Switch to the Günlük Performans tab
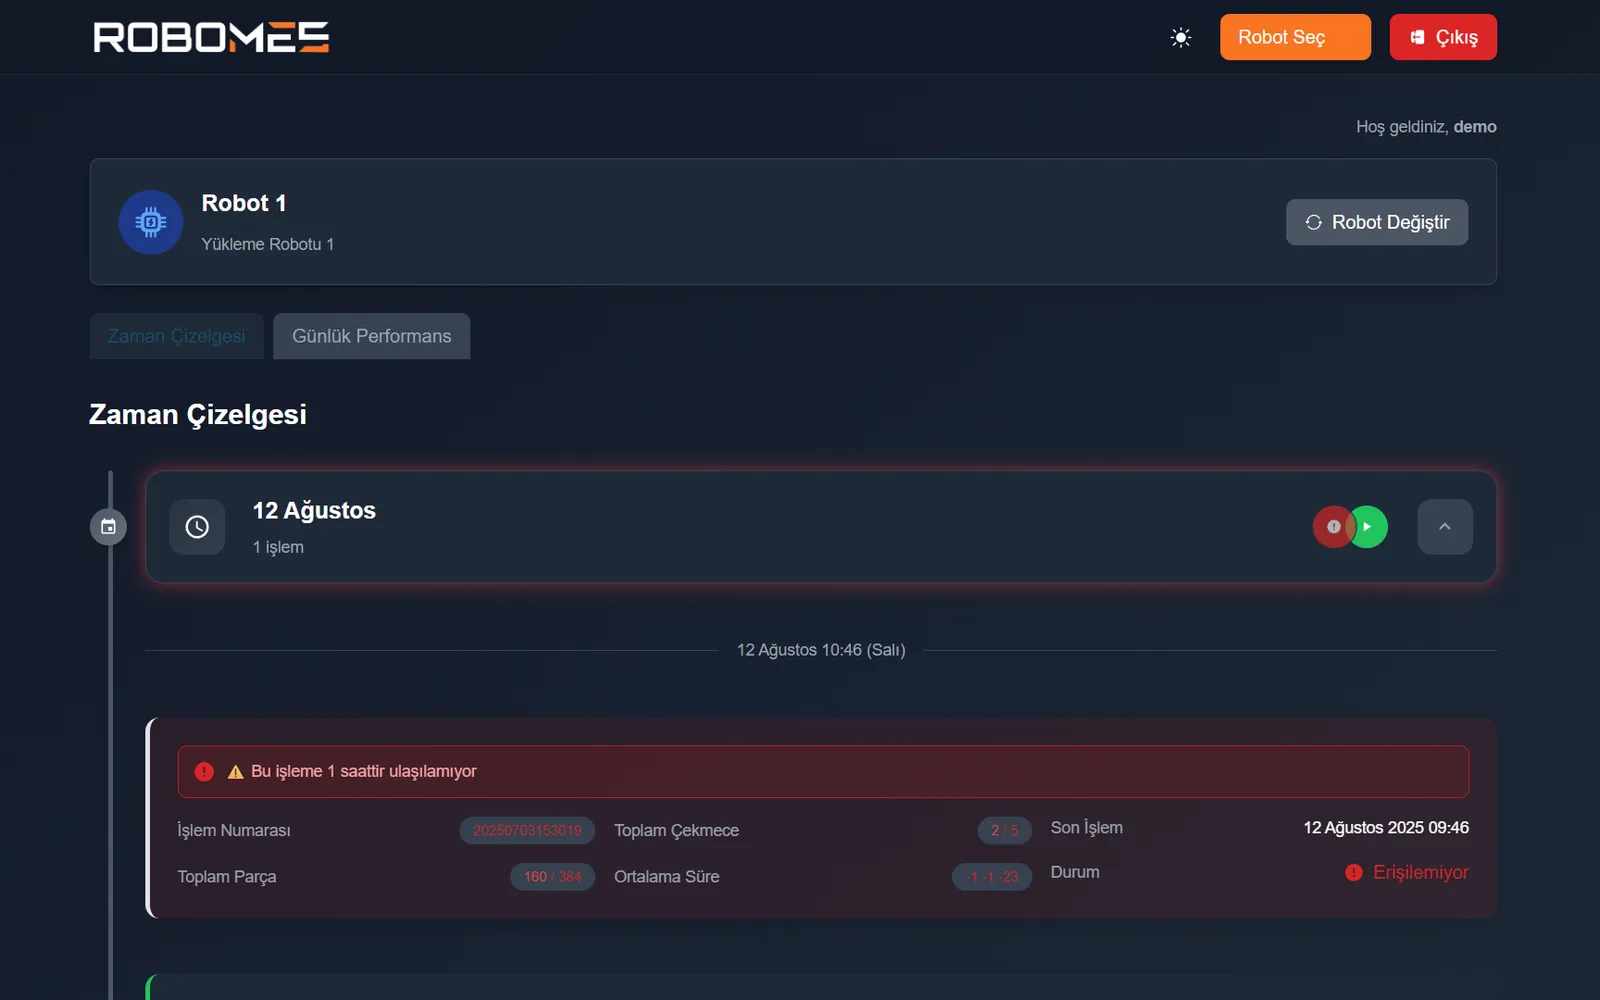Viewport: 1600px width, 1000px height. tap(371, 336)
